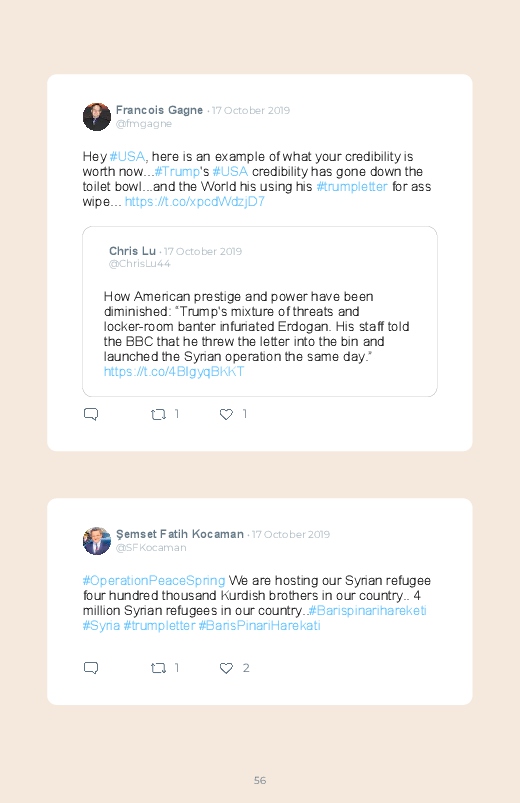
Task: Select the #Trump hashtag
Action: tap(177, 172)
